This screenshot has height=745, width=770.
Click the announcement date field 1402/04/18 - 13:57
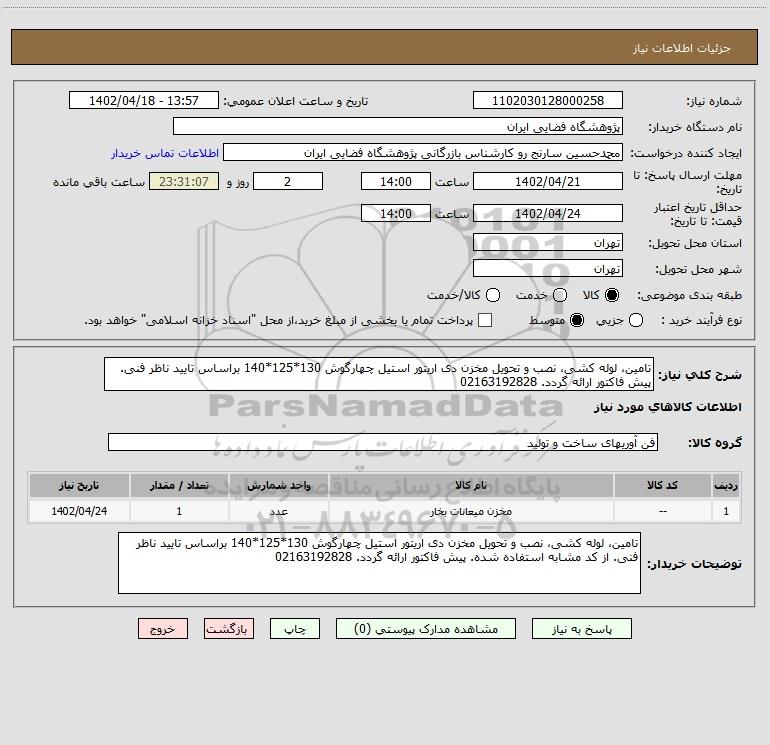[144, 100]
